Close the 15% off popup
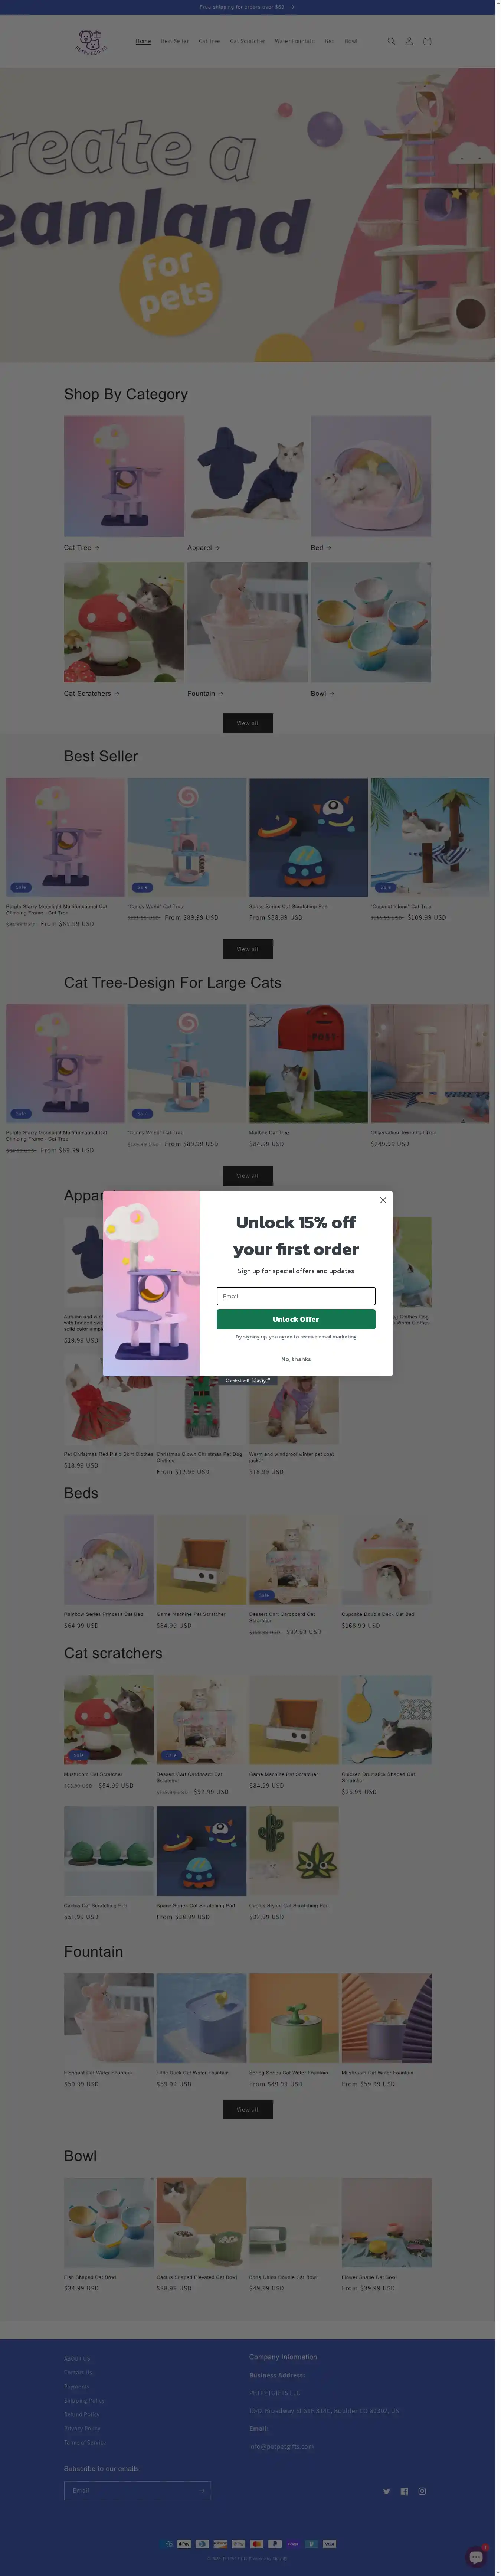This screenshot has width=501, height=2576. coord(383,1200)
